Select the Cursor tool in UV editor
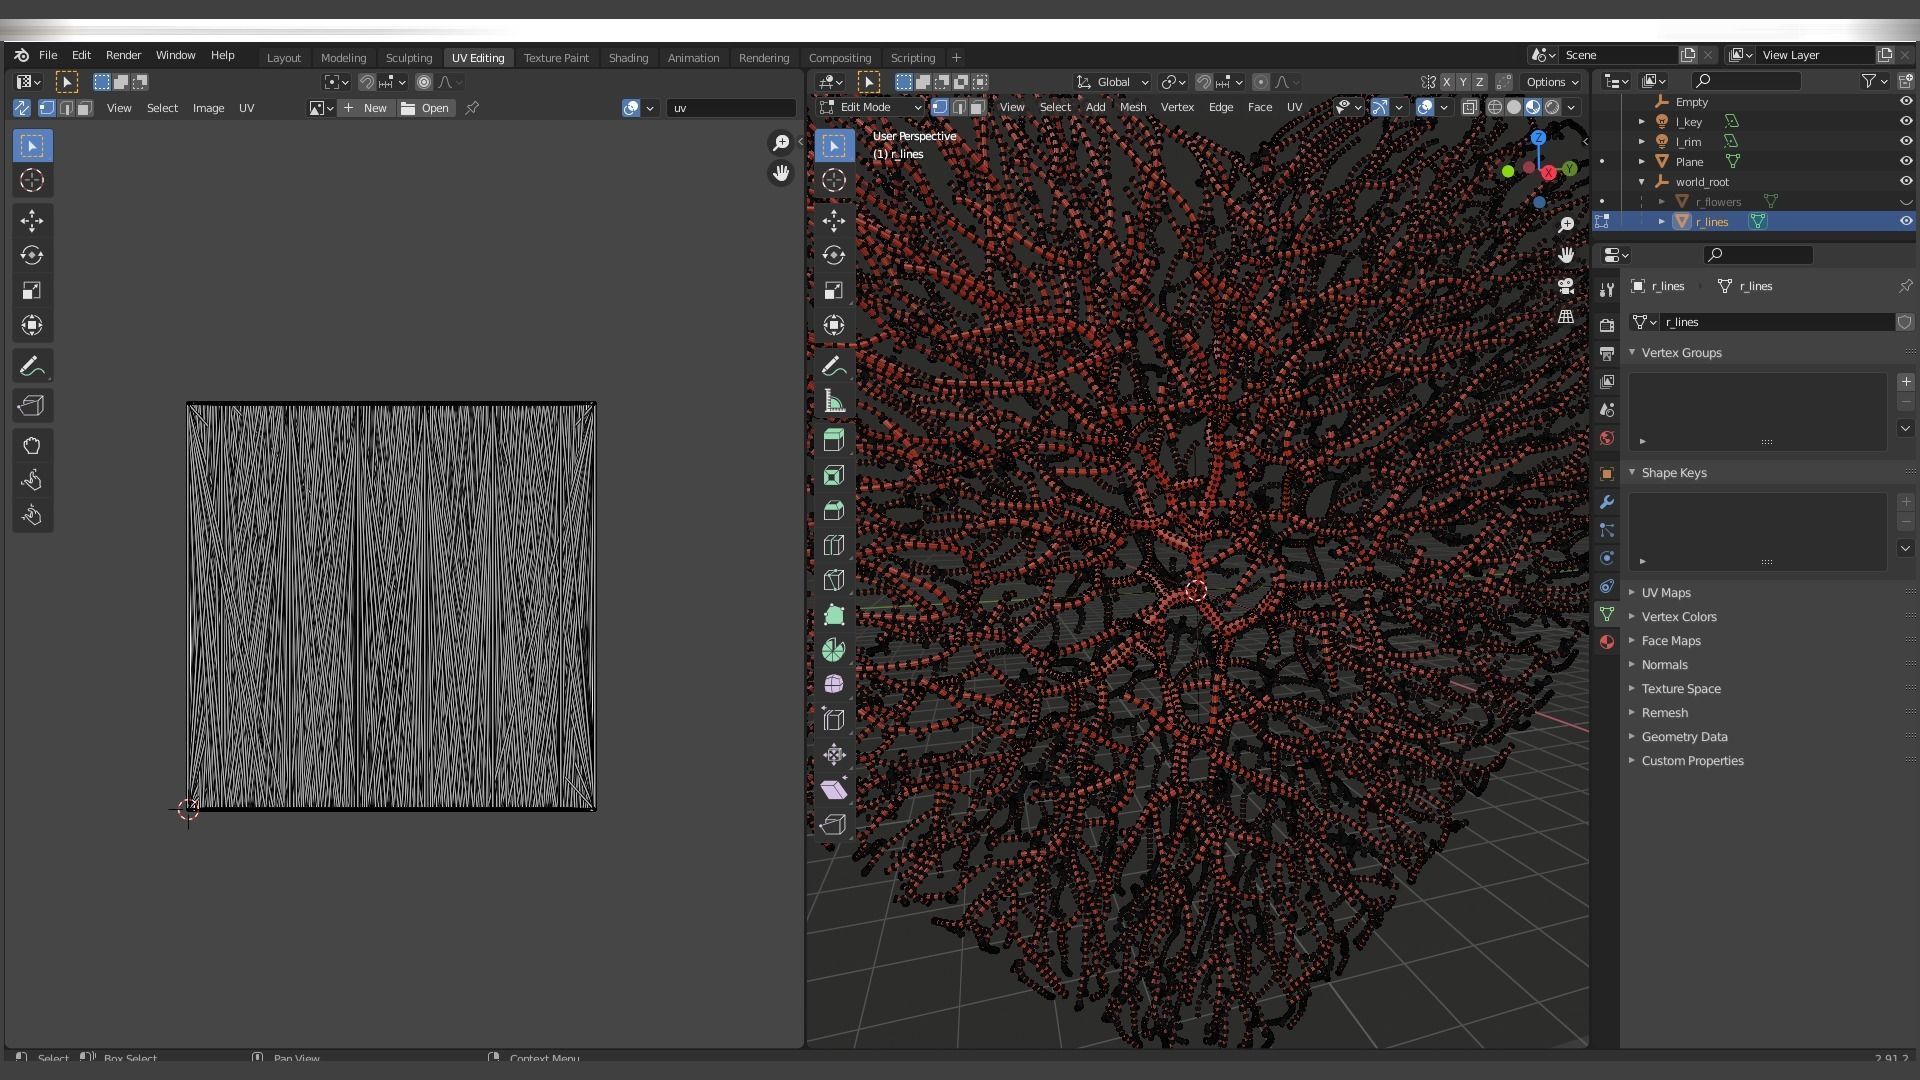1920x1080 pixels. [32, 181]
